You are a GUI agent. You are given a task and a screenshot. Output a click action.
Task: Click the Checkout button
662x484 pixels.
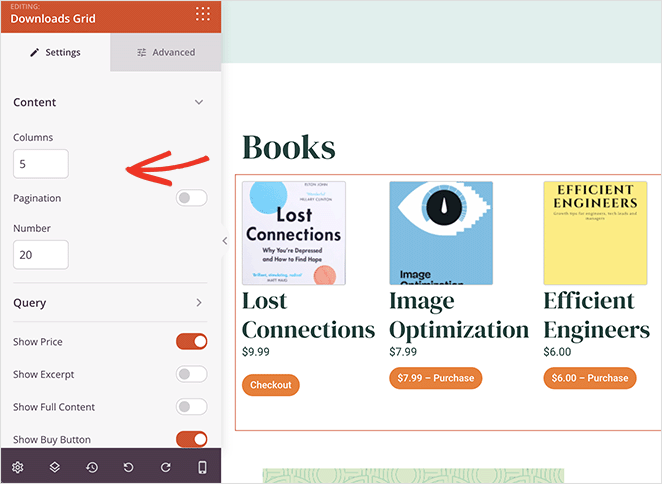271,385
